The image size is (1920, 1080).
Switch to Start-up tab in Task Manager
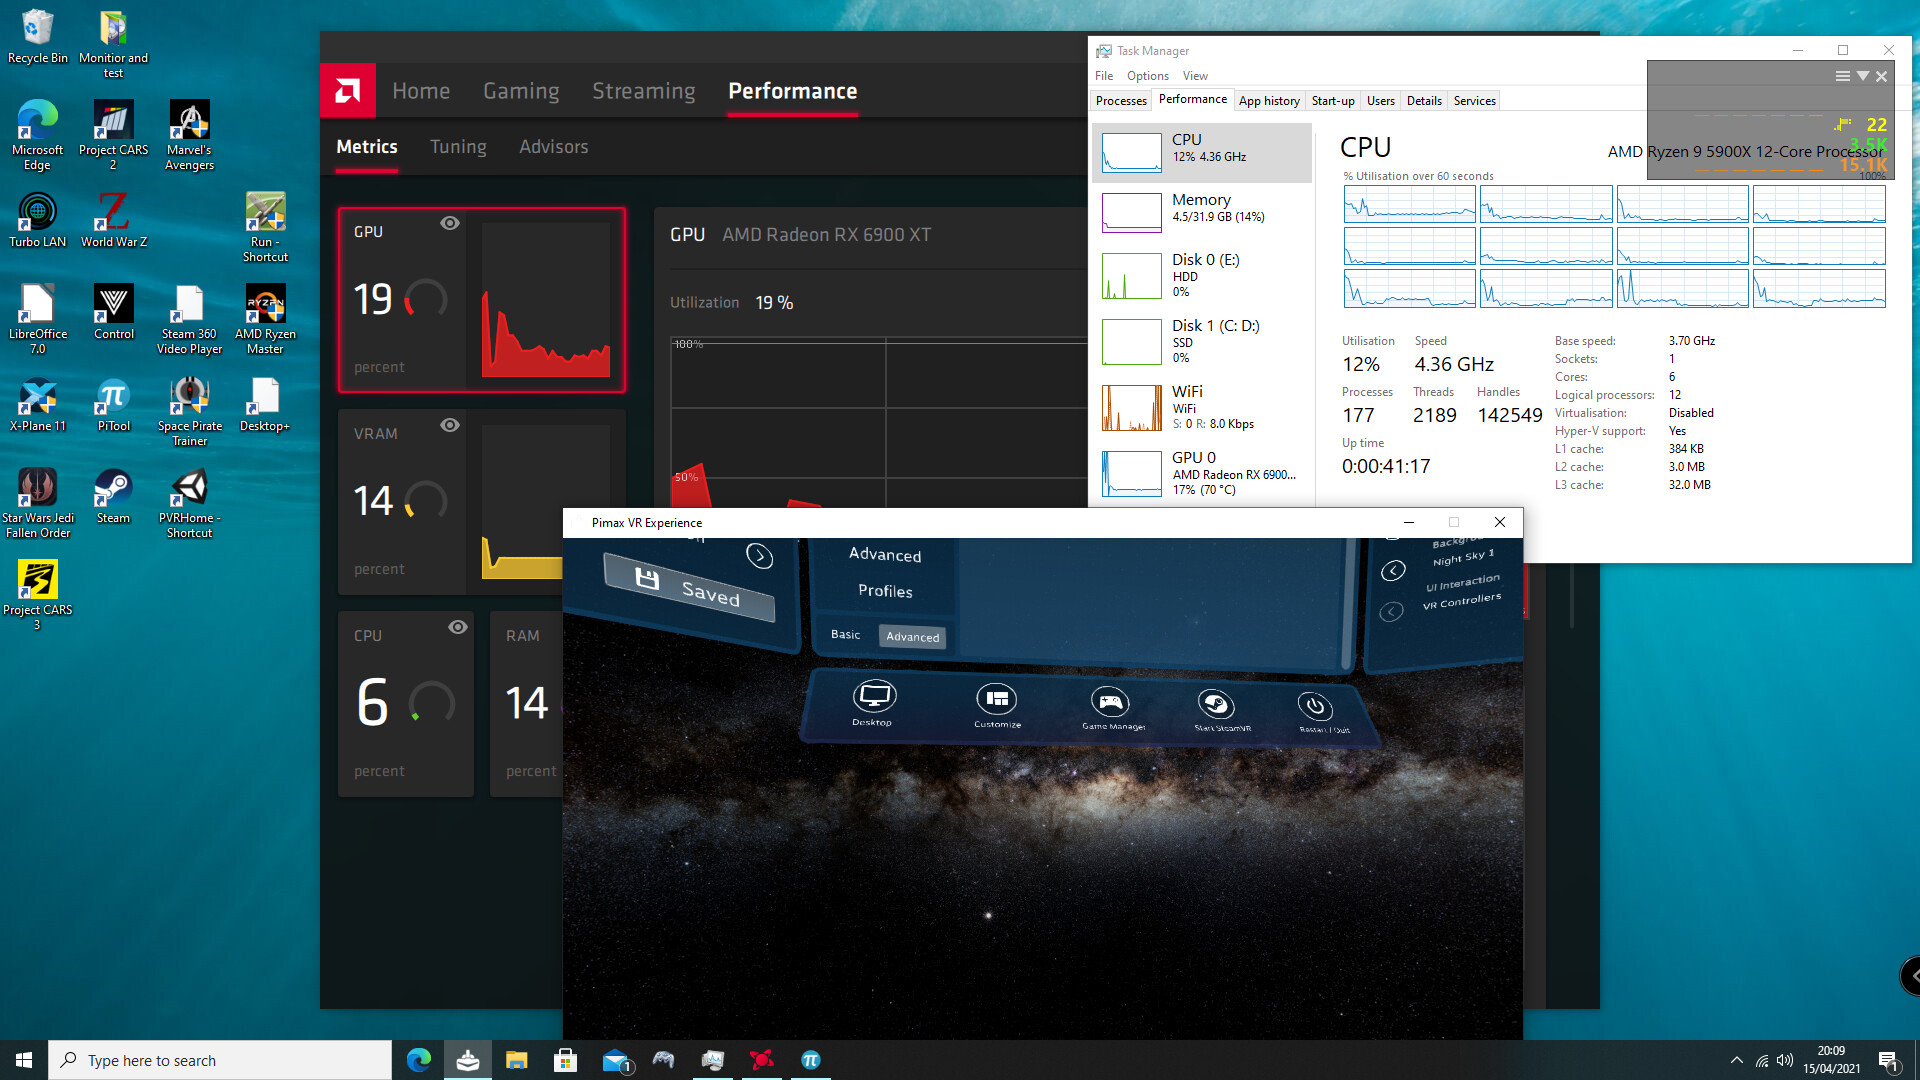click(x=1333, y=101)
